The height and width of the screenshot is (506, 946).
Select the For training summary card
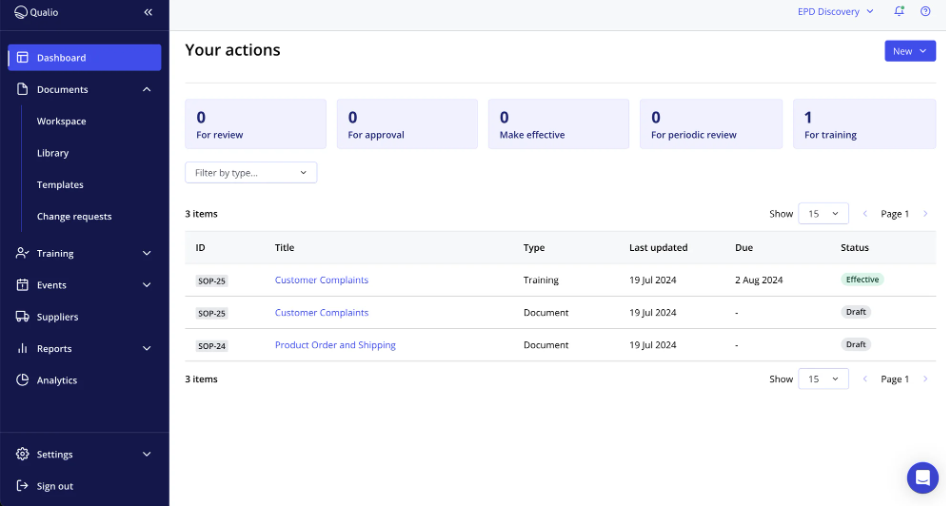tap(864, 124)
